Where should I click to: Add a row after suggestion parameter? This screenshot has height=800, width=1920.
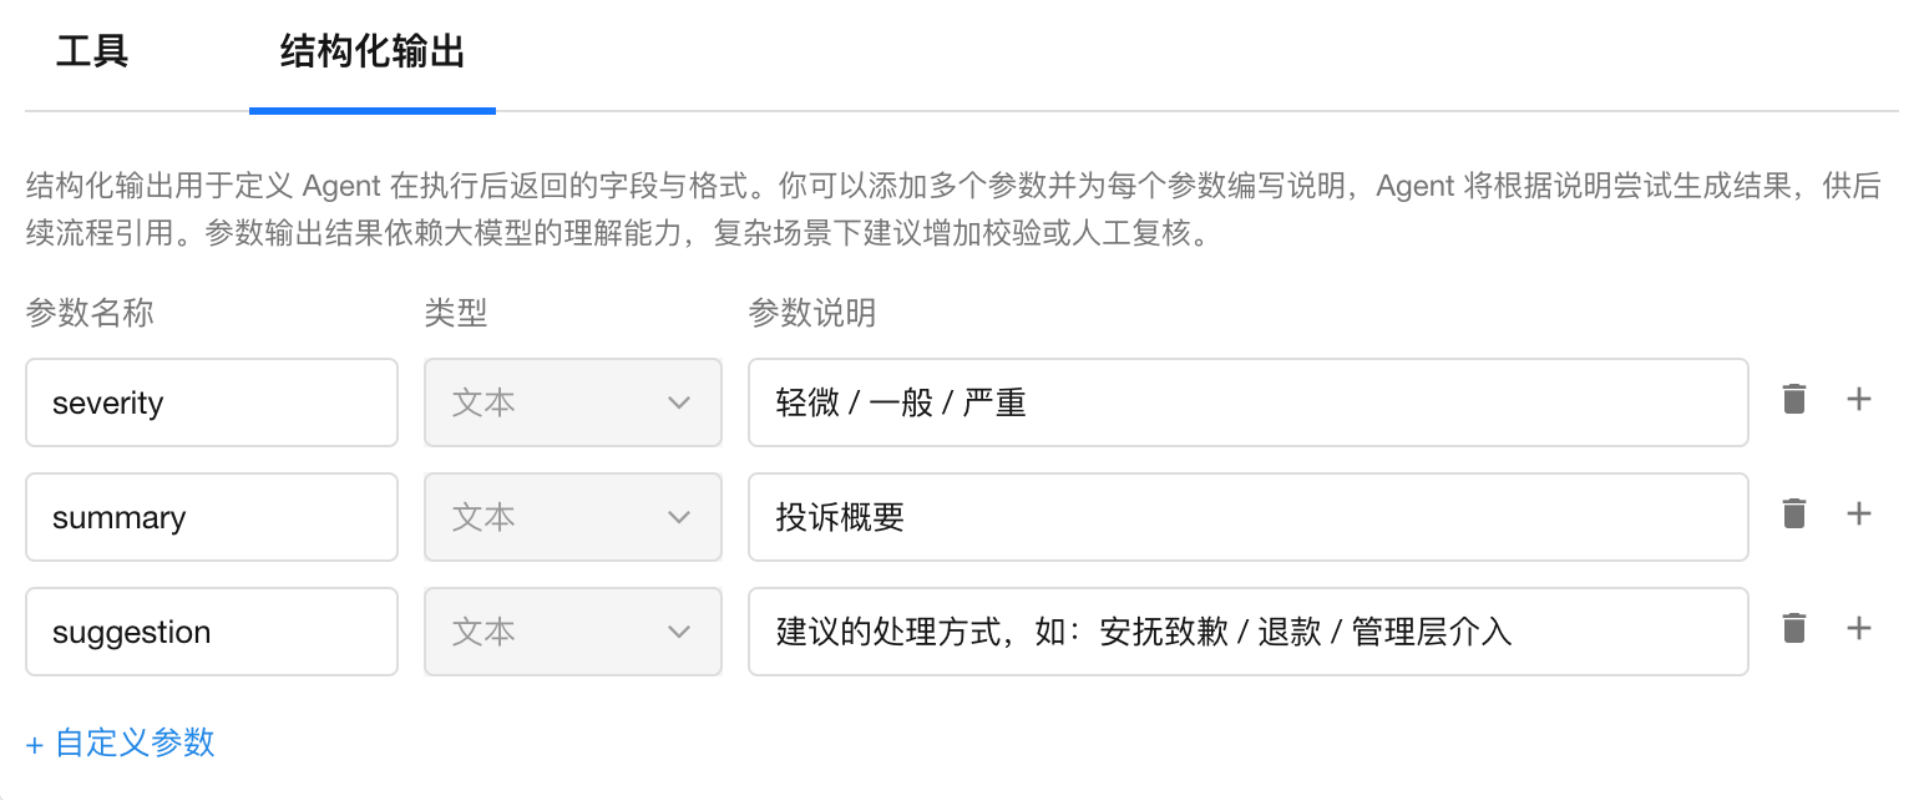[1858, 629]
